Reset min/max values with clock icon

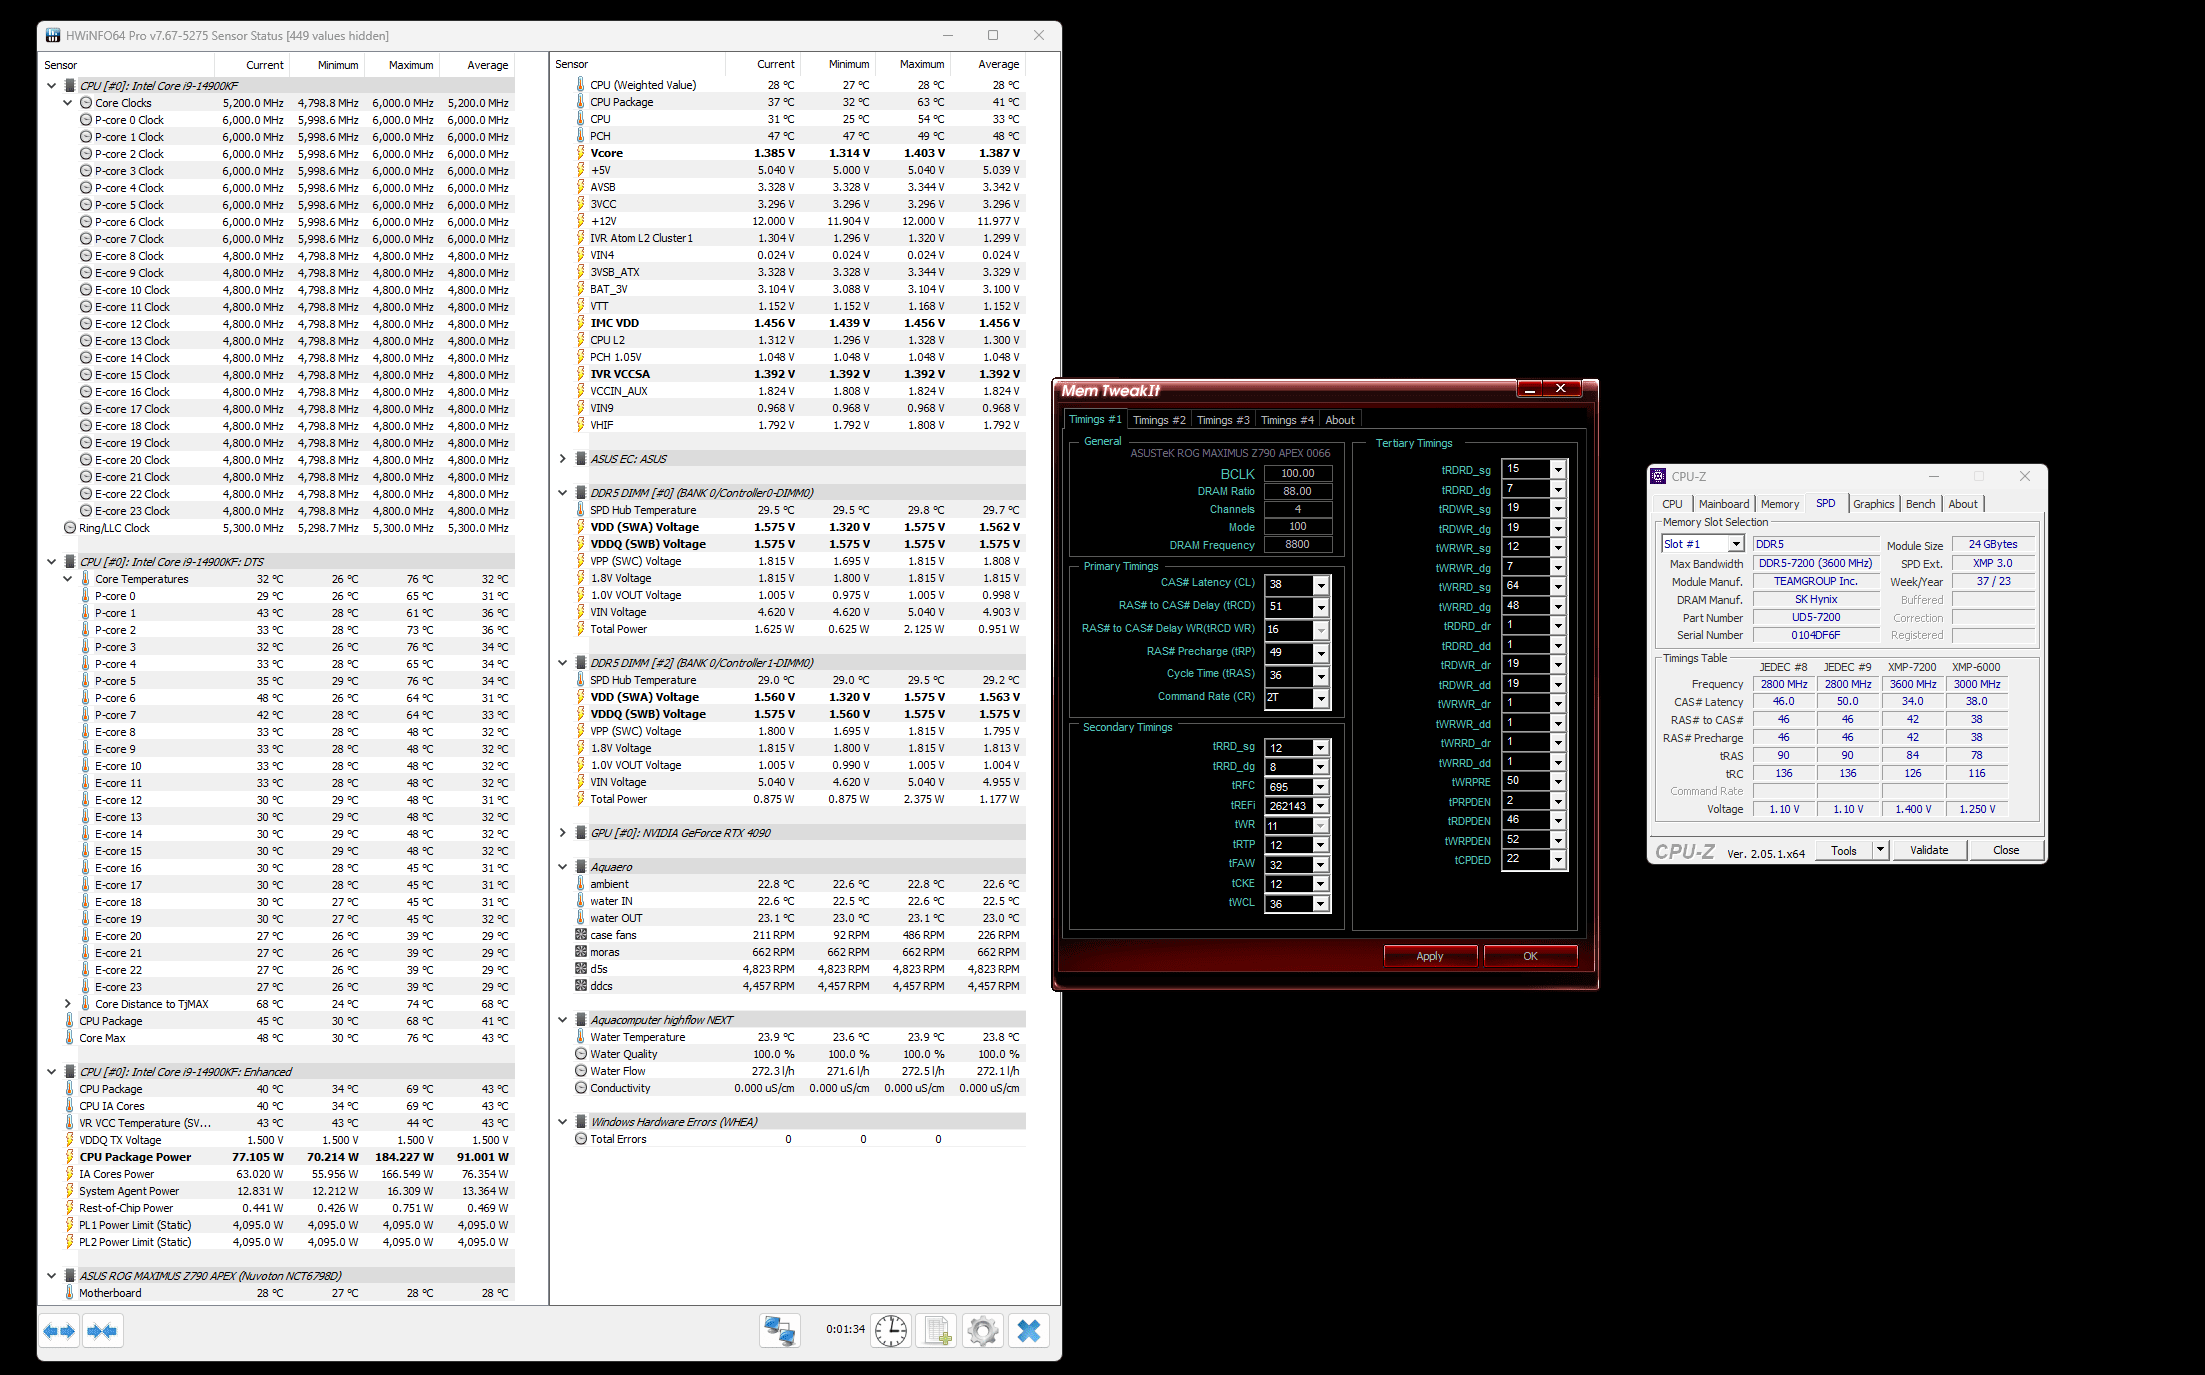[890, 1331]
